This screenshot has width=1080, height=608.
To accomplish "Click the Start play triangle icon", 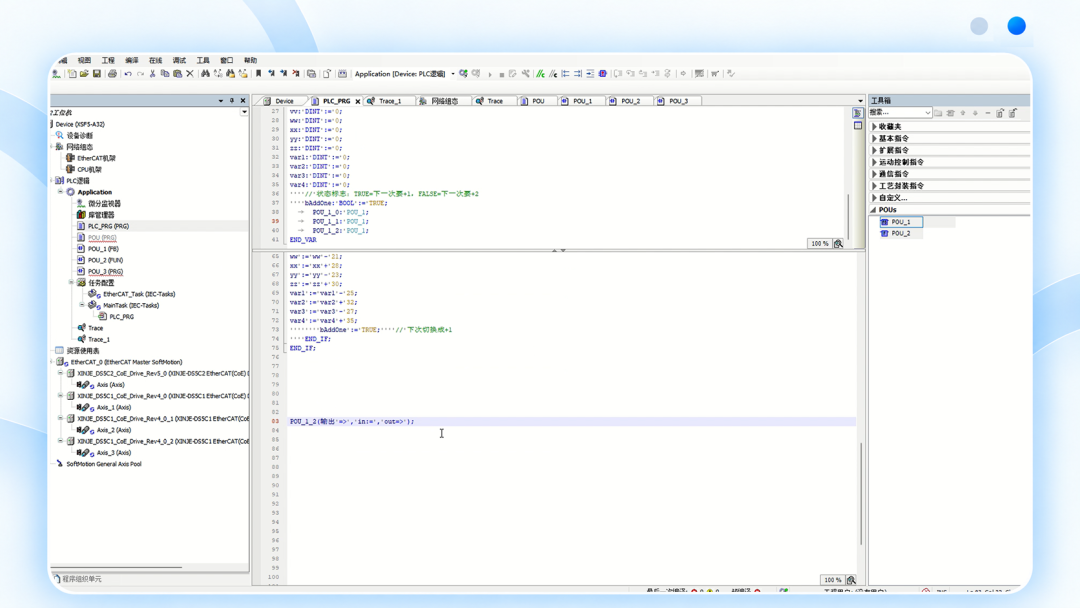I will [490, 74].
